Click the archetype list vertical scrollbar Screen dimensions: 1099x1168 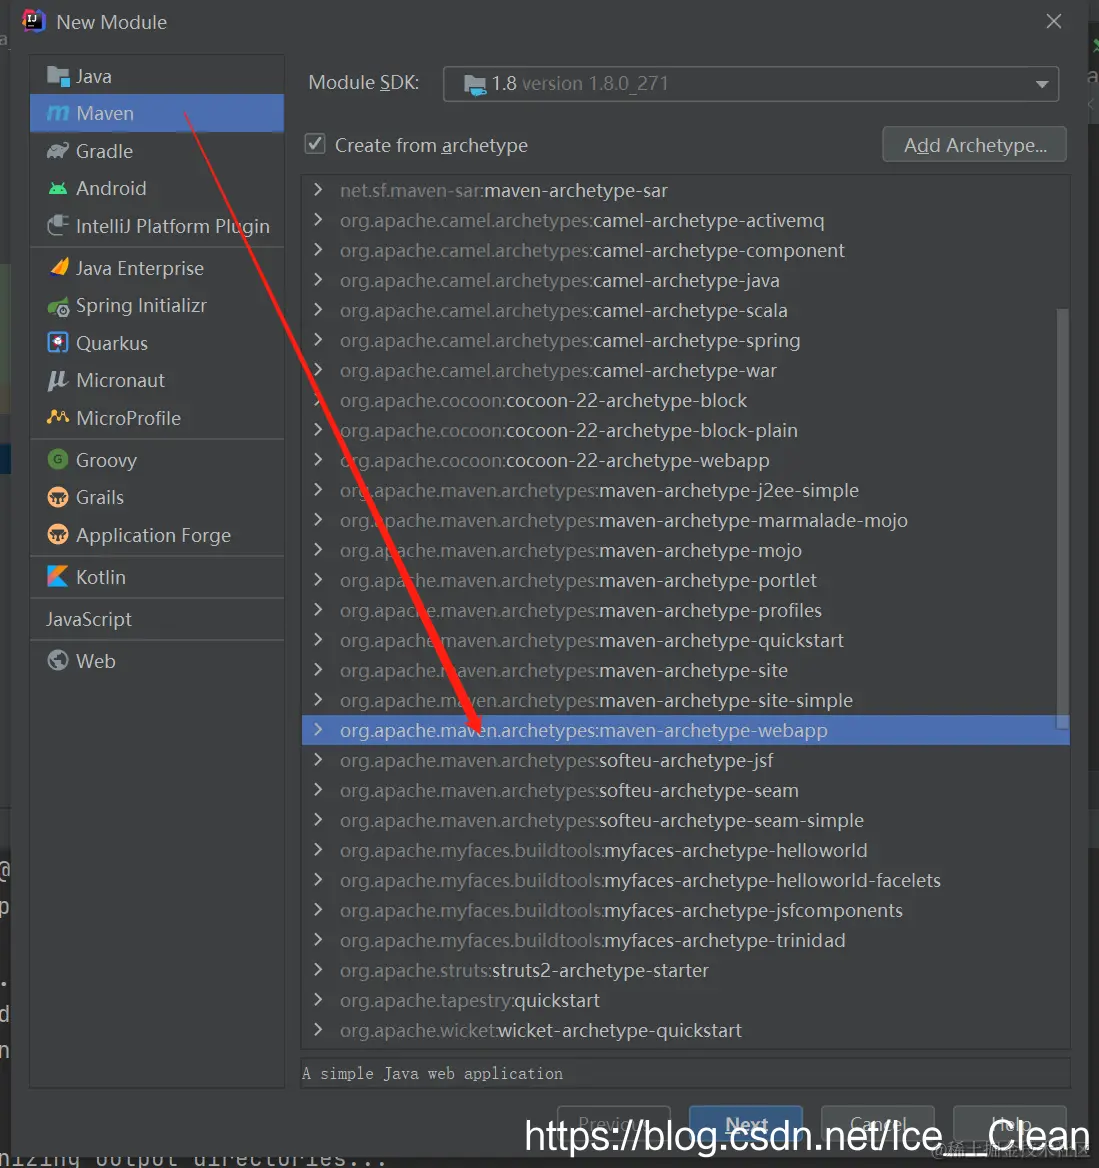point(1062,518)
